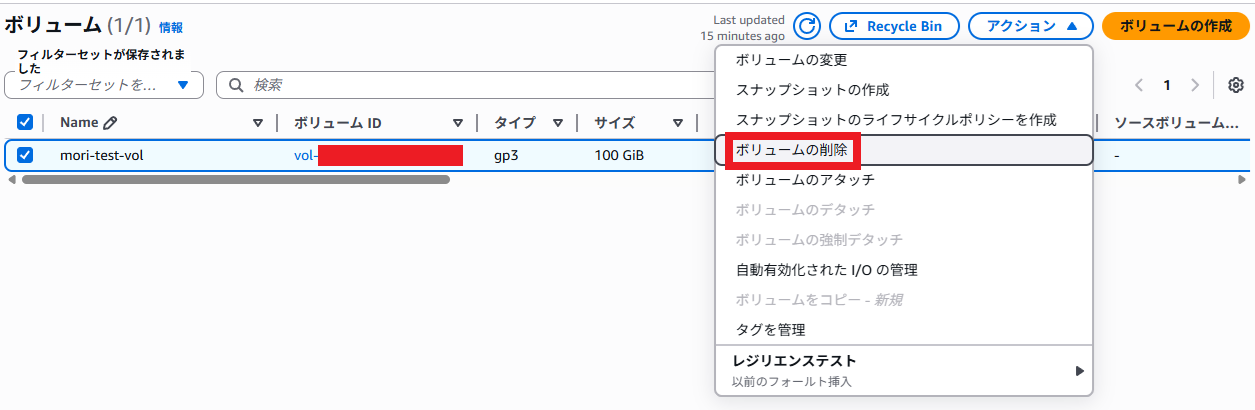Click the refresh icon button

tap(807, 27)
